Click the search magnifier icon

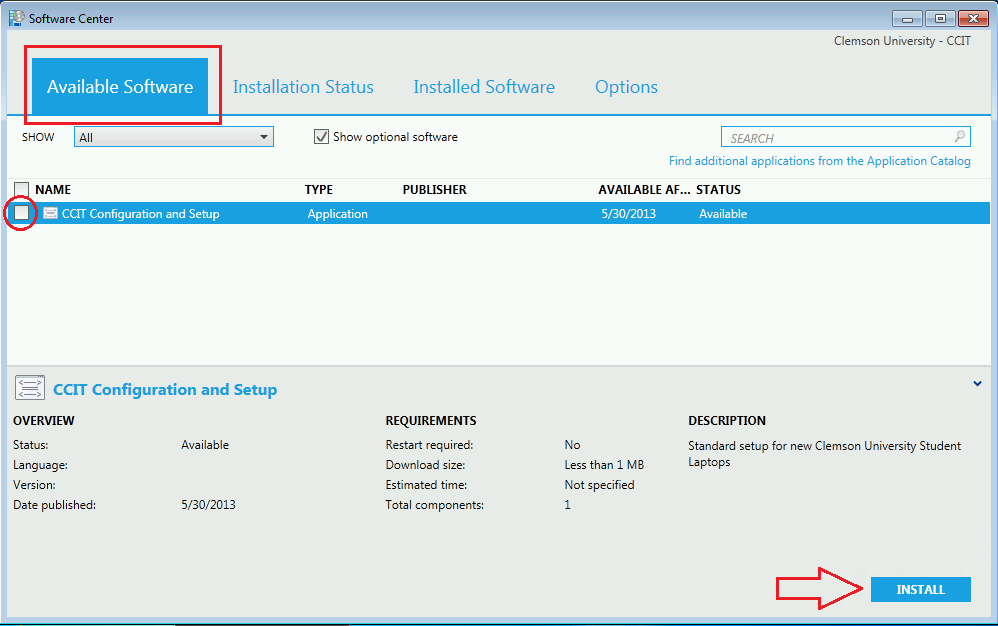point(960,136)
